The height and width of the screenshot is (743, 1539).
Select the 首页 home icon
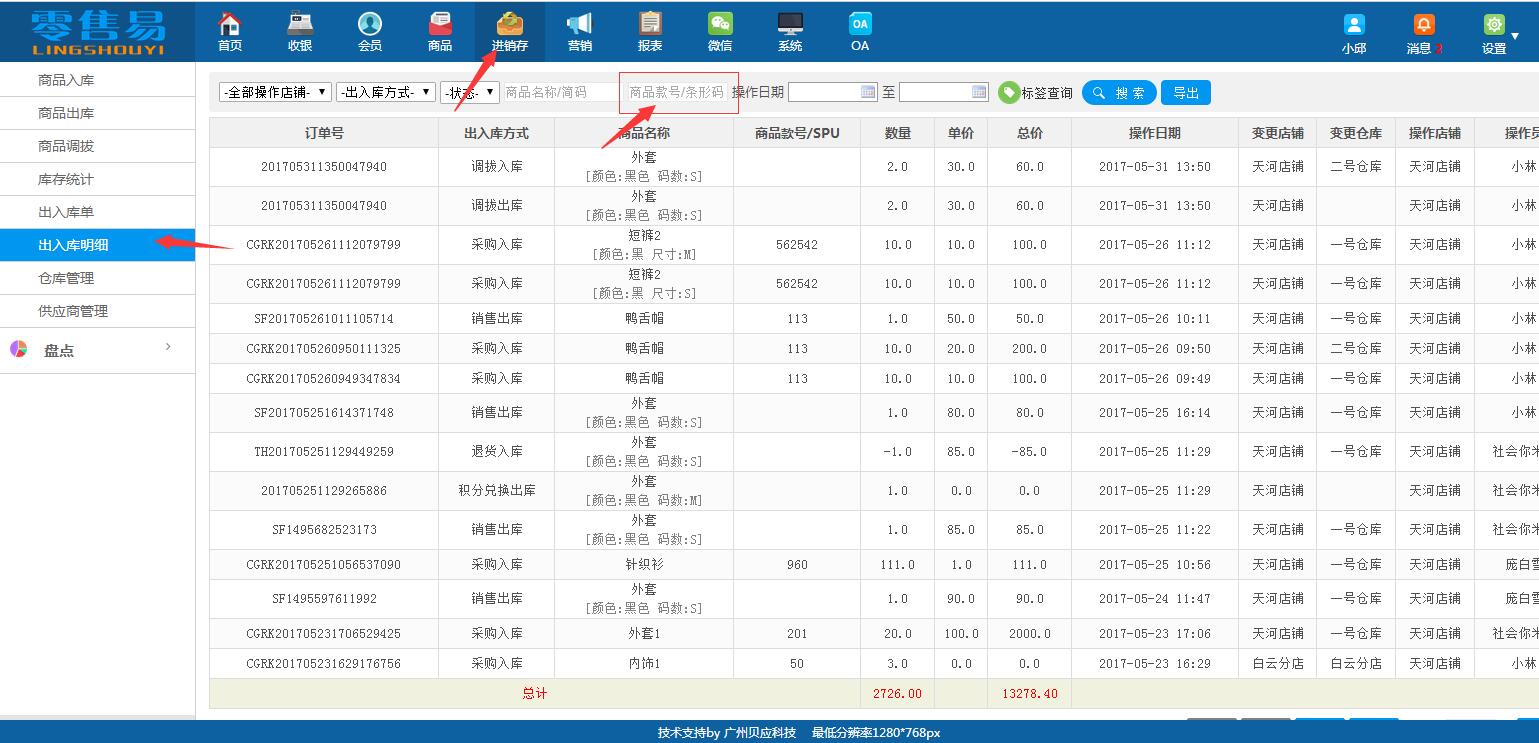tap(229, 30)
